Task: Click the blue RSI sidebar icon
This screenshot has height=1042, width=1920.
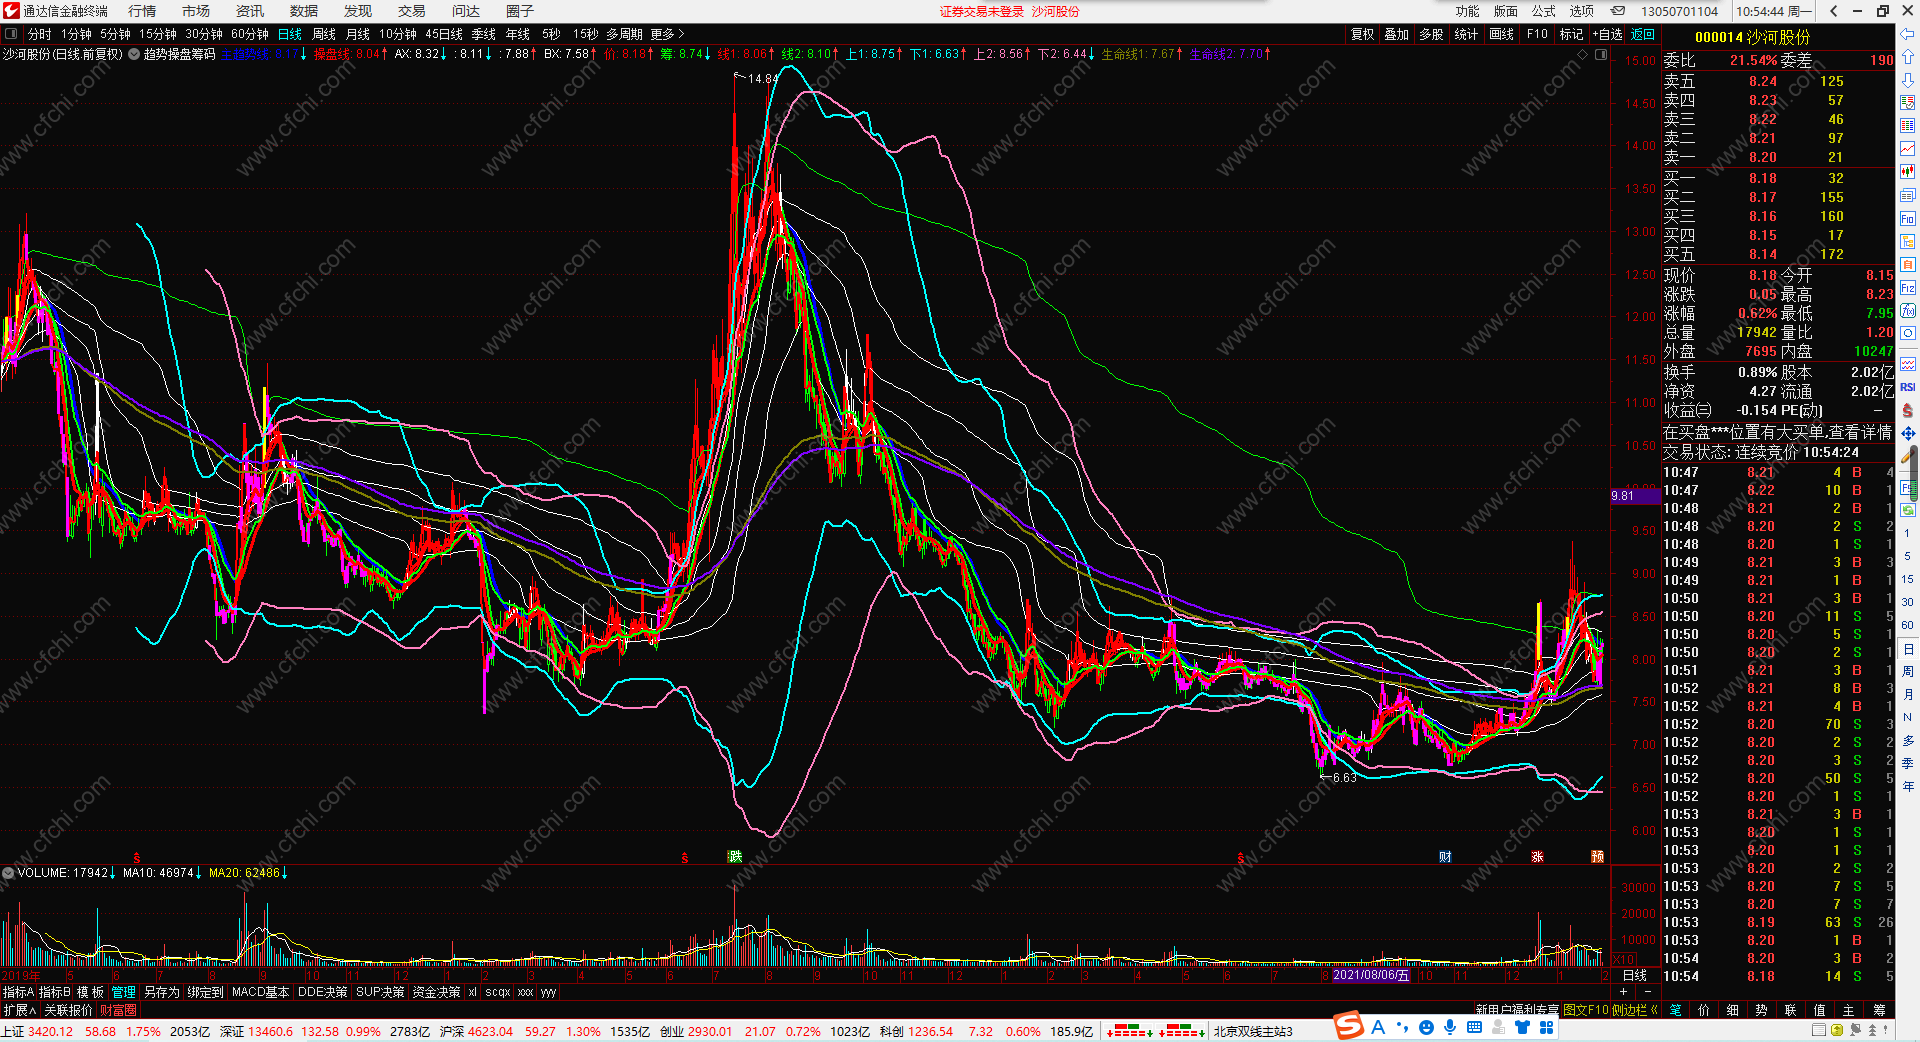Action: coord(1908,387)
